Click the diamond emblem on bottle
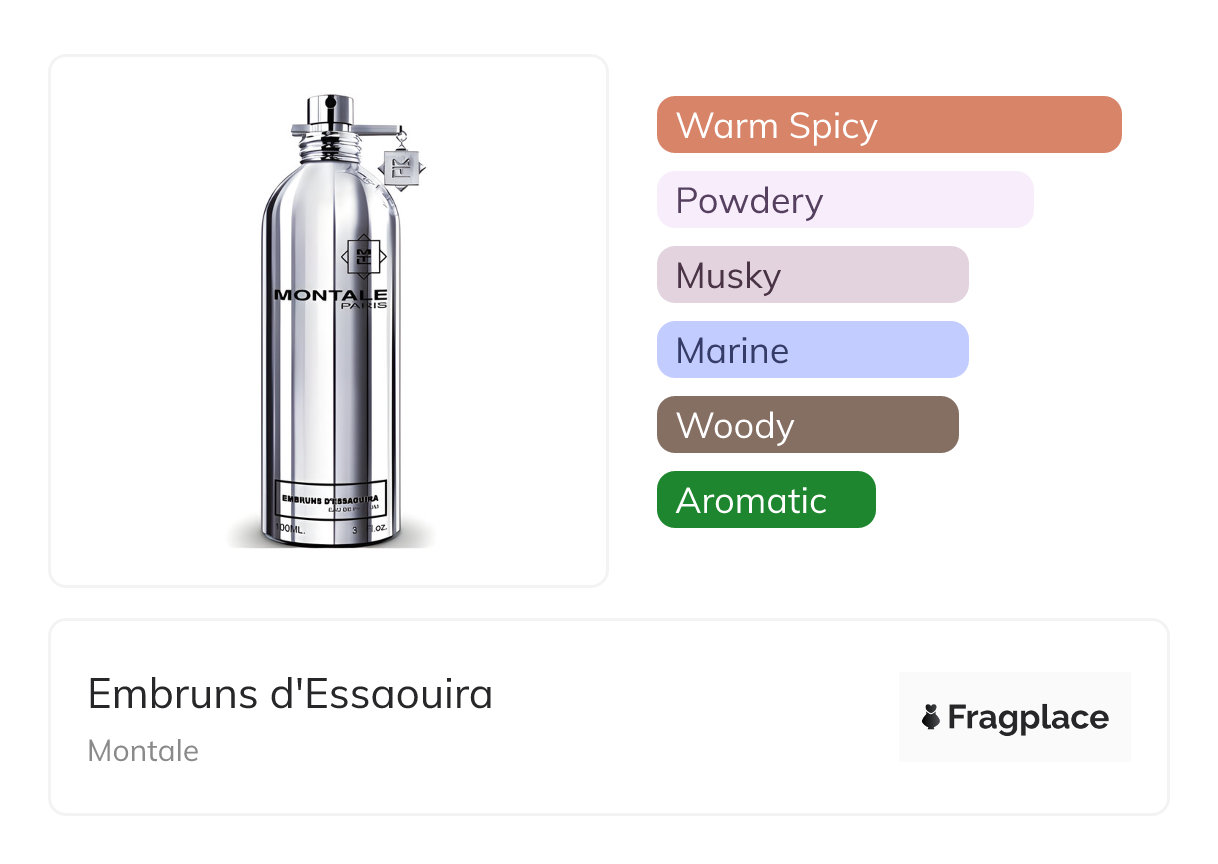Viewport: 1218px width, 864px height. tap(362, 256)
